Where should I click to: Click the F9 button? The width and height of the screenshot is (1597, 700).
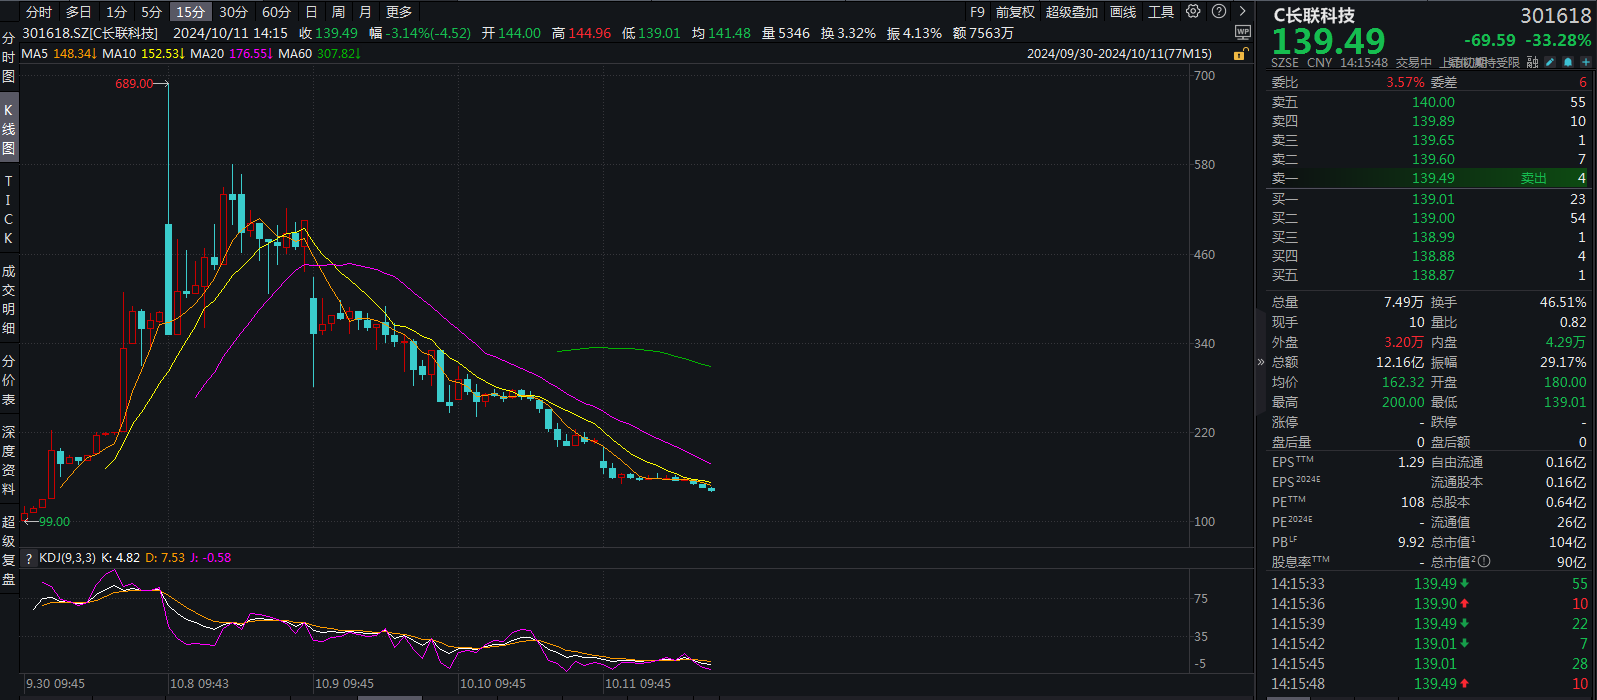pyautogui.click(x=977, y=12)
